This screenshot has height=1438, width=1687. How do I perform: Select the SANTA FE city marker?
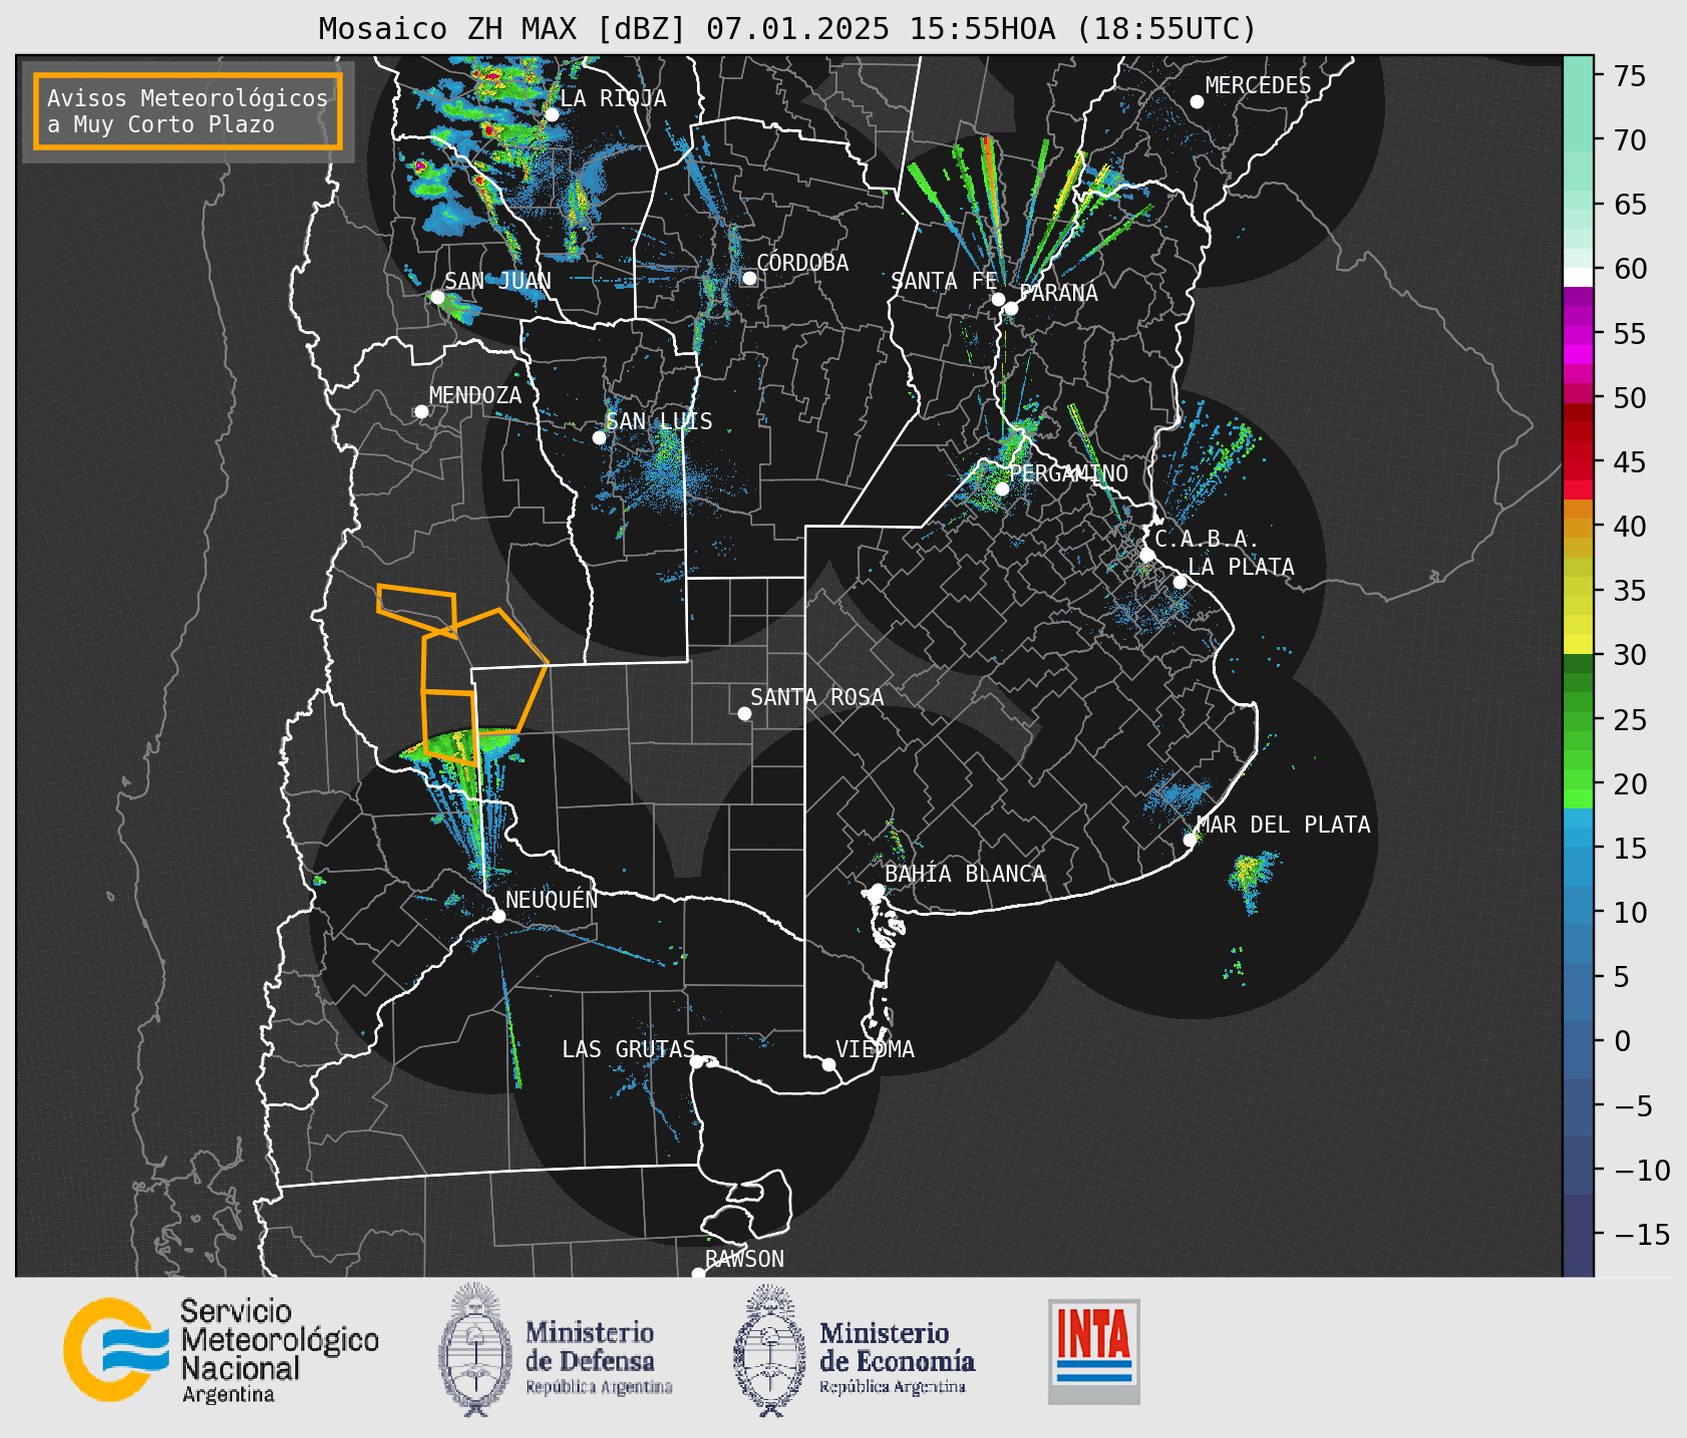[x=998, y=299]
